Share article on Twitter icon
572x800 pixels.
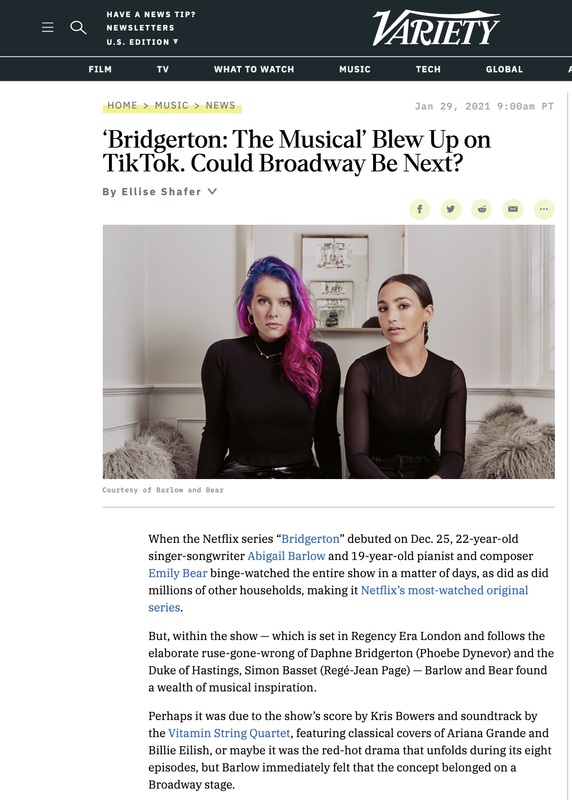(451, 209)
